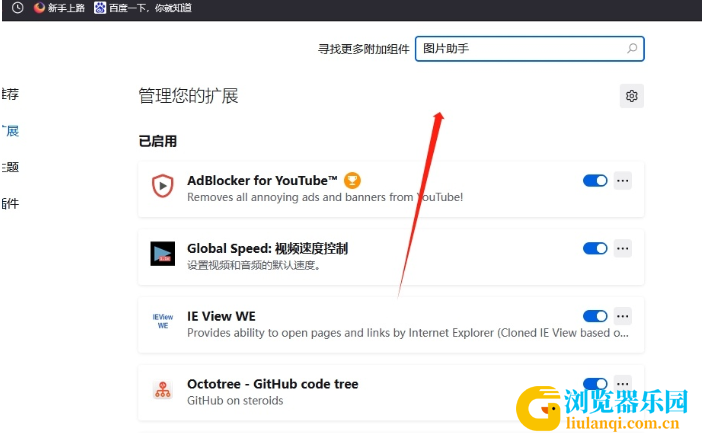
Task: Select the 主题 sidebar category
Action: 10,167
